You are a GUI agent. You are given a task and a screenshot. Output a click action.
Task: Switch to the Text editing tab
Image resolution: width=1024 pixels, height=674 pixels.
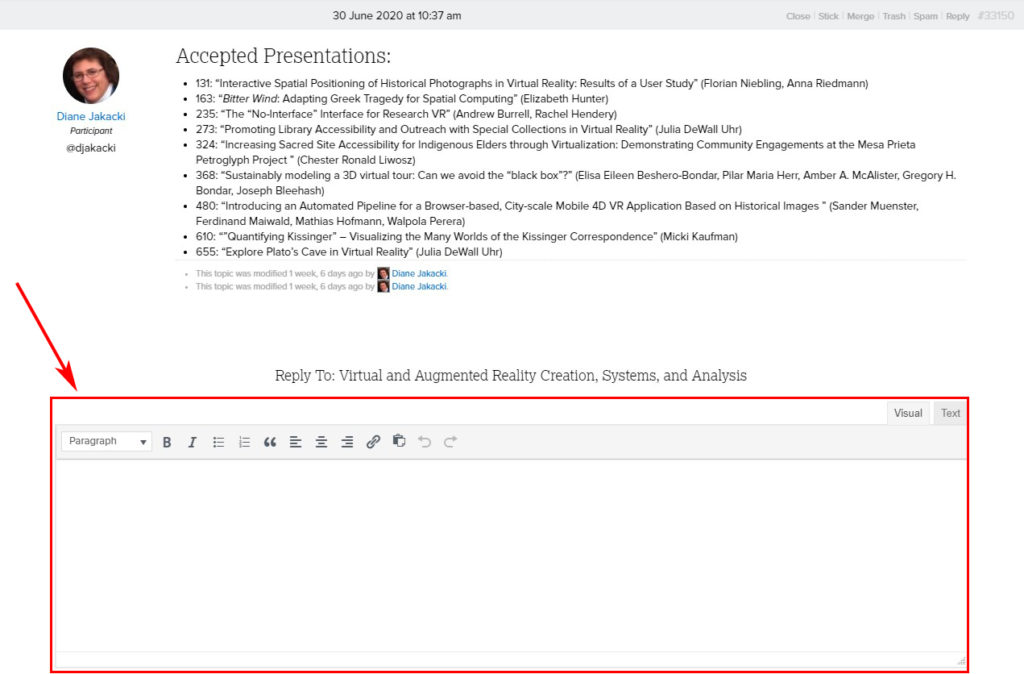coord(950,412)
